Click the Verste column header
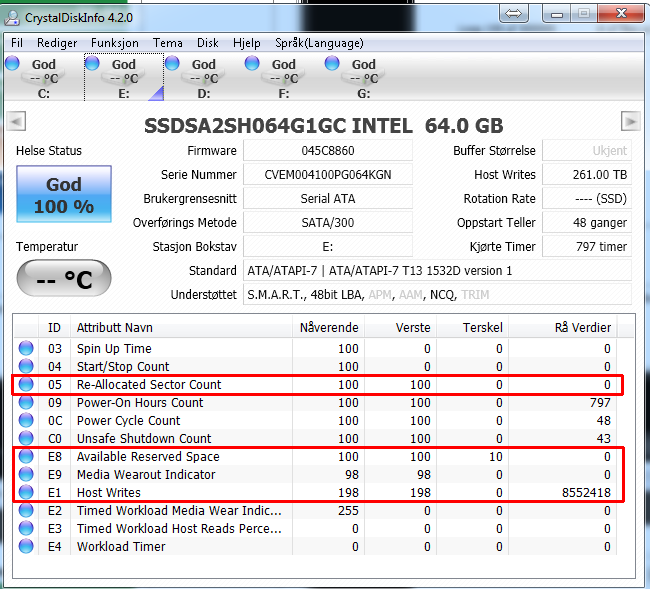 (x=401, y=327)
